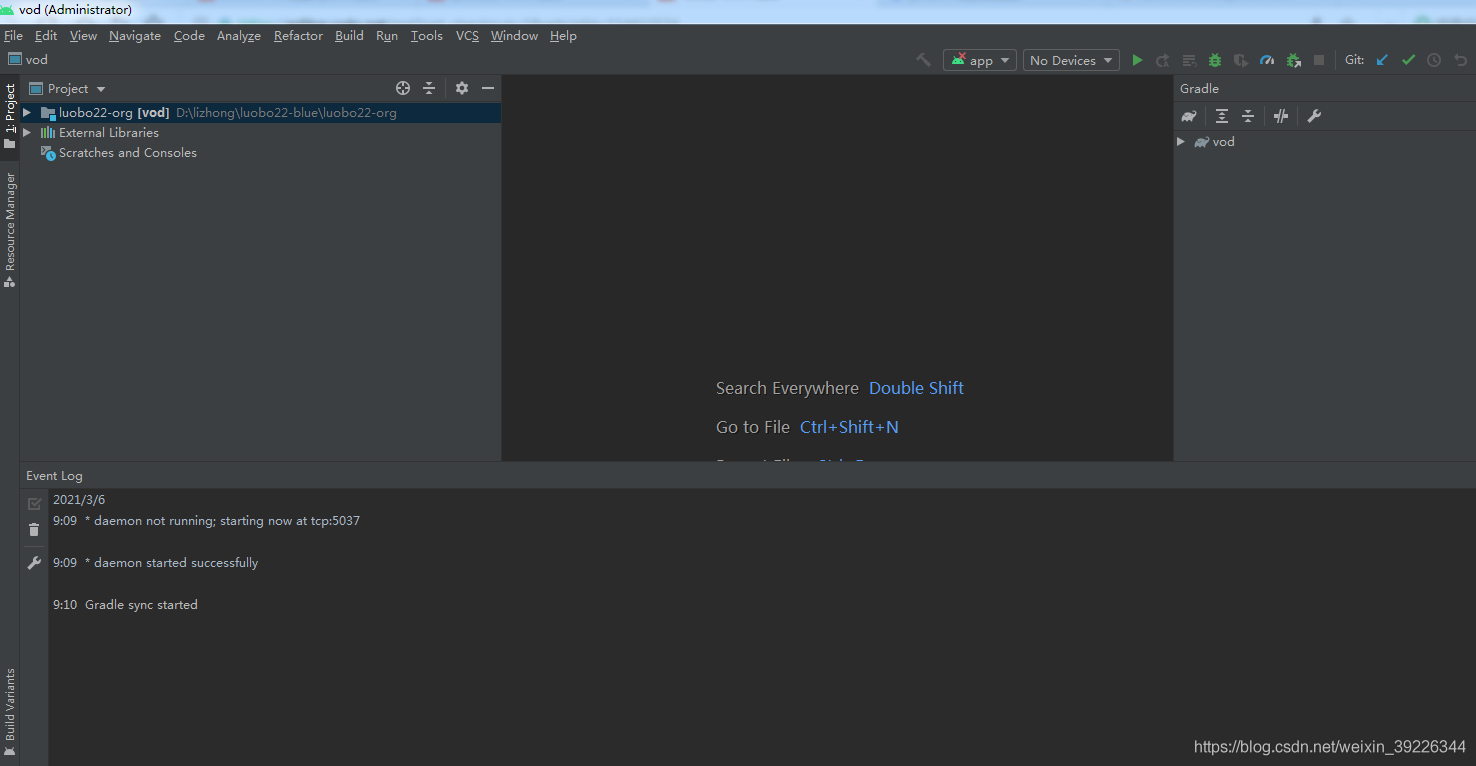Toggle Gradle offline mode icon
1476x766 pixels.
click(x=1281, y=116)
